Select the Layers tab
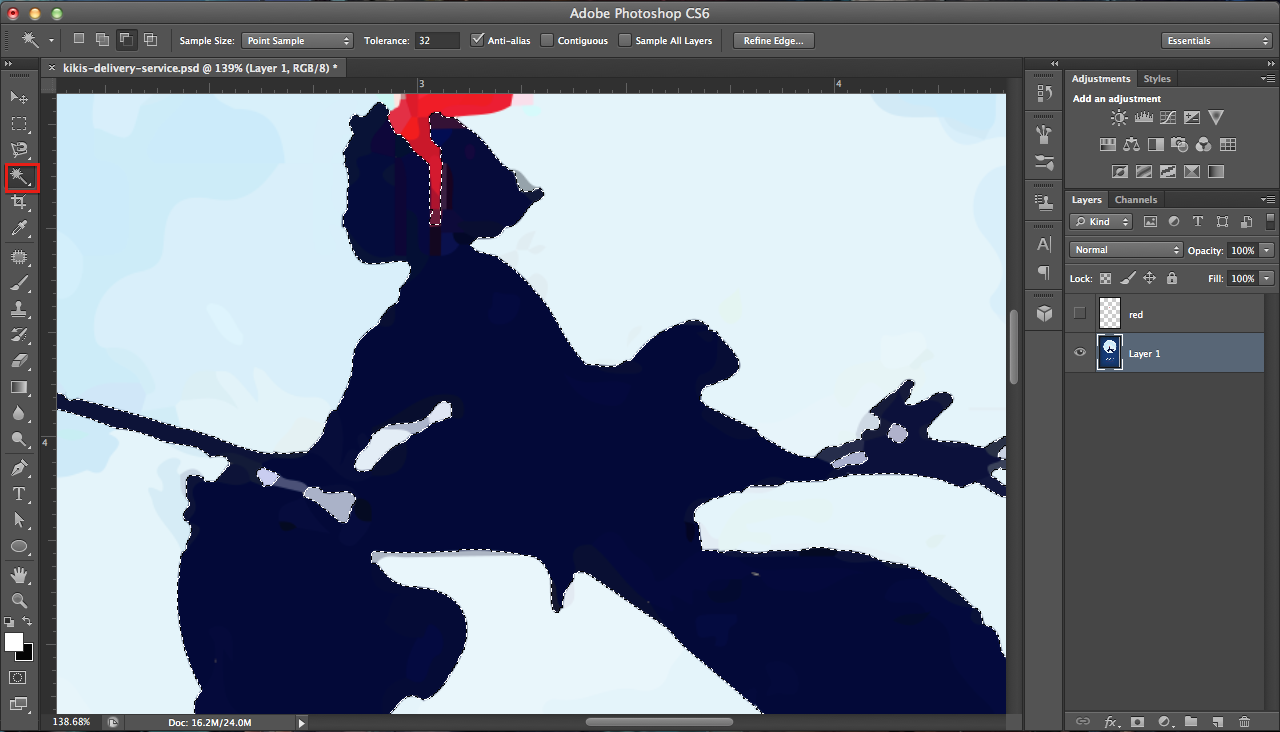Screen dimensions: 1280x732 click(x=1087, y=200)
